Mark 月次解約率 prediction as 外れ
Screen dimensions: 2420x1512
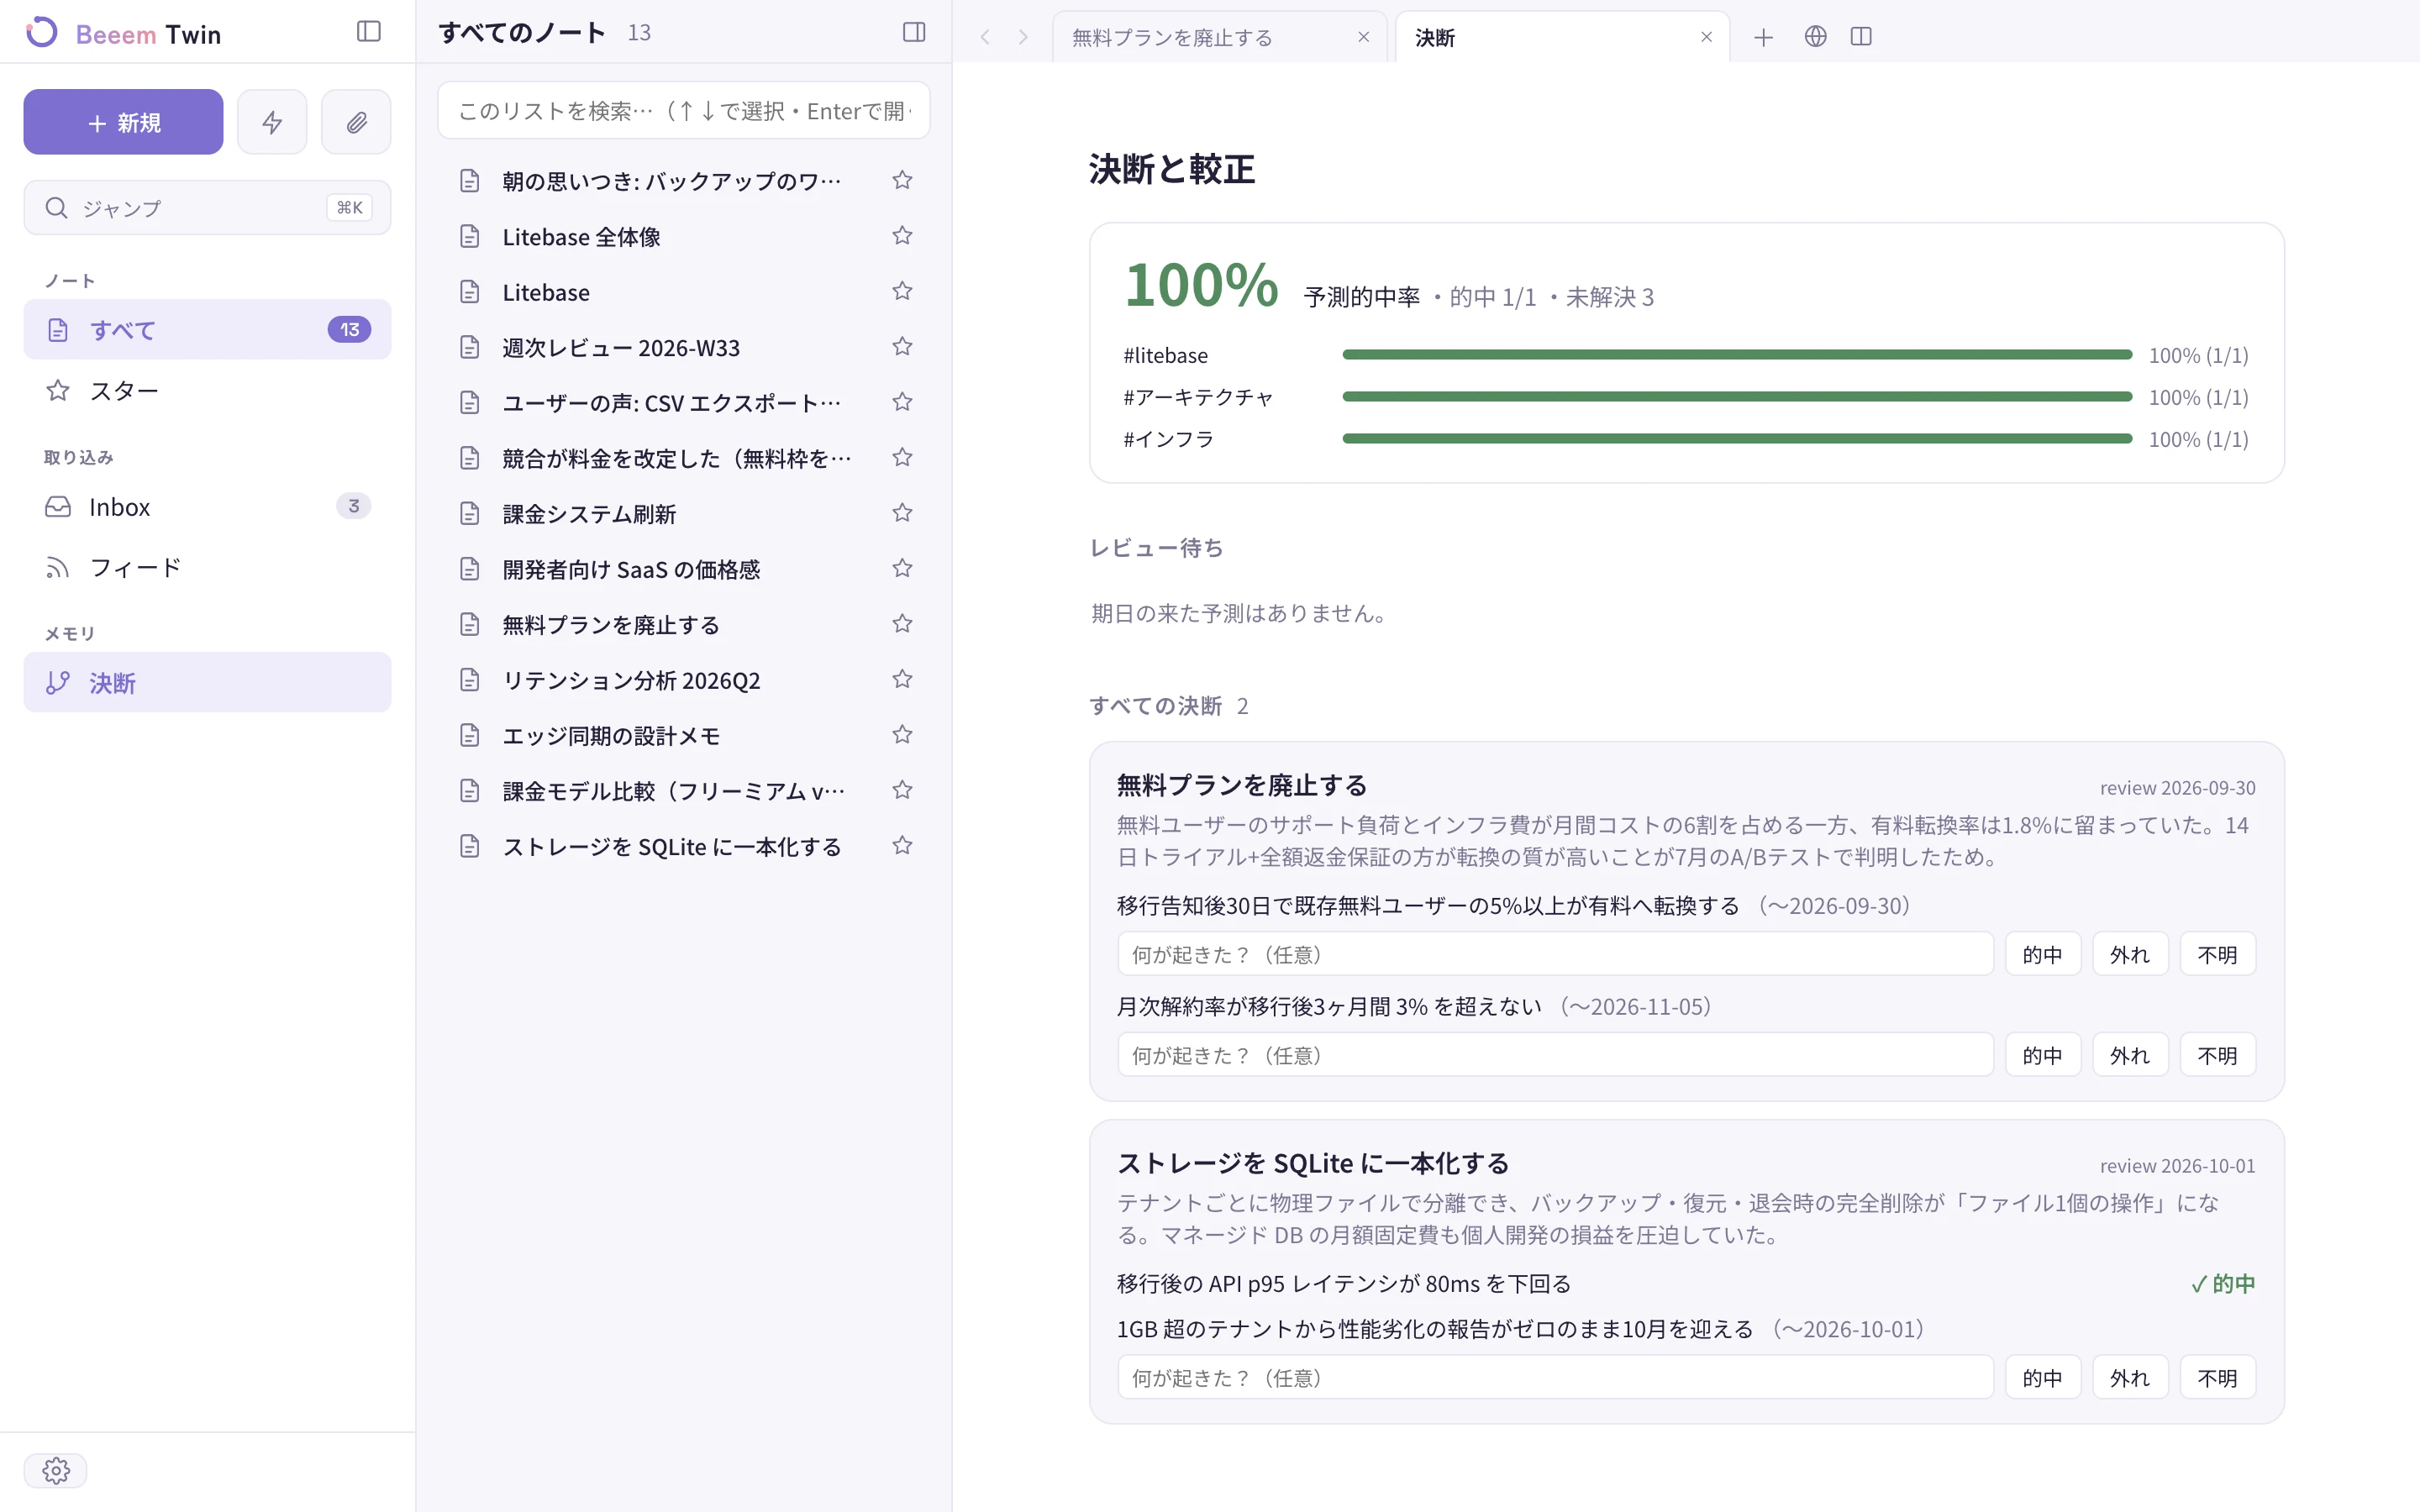(x=2130, y=1055)
